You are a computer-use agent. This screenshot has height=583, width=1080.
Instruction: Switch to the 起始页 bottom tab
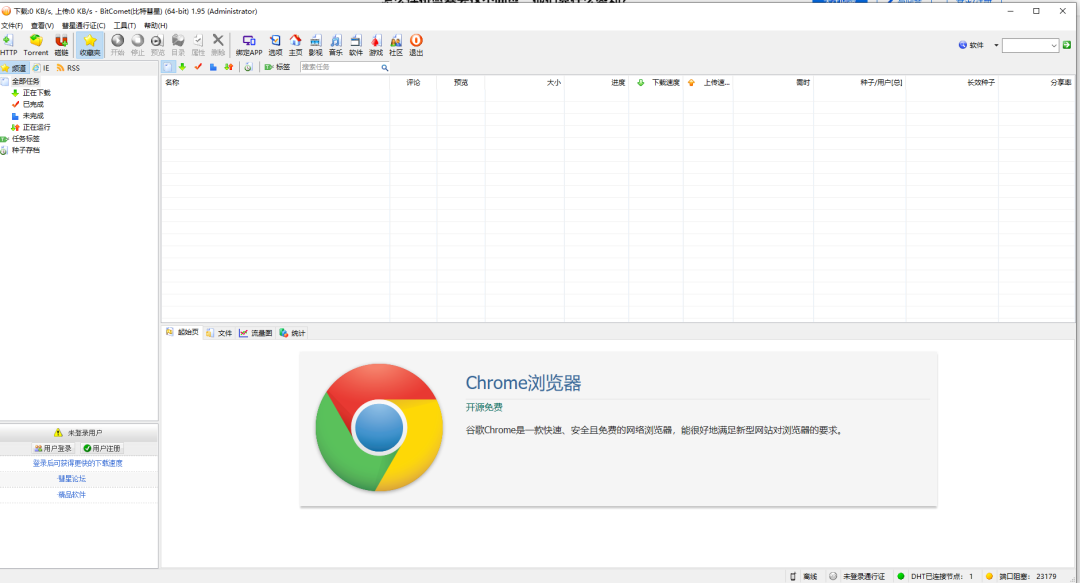point(183,332)
